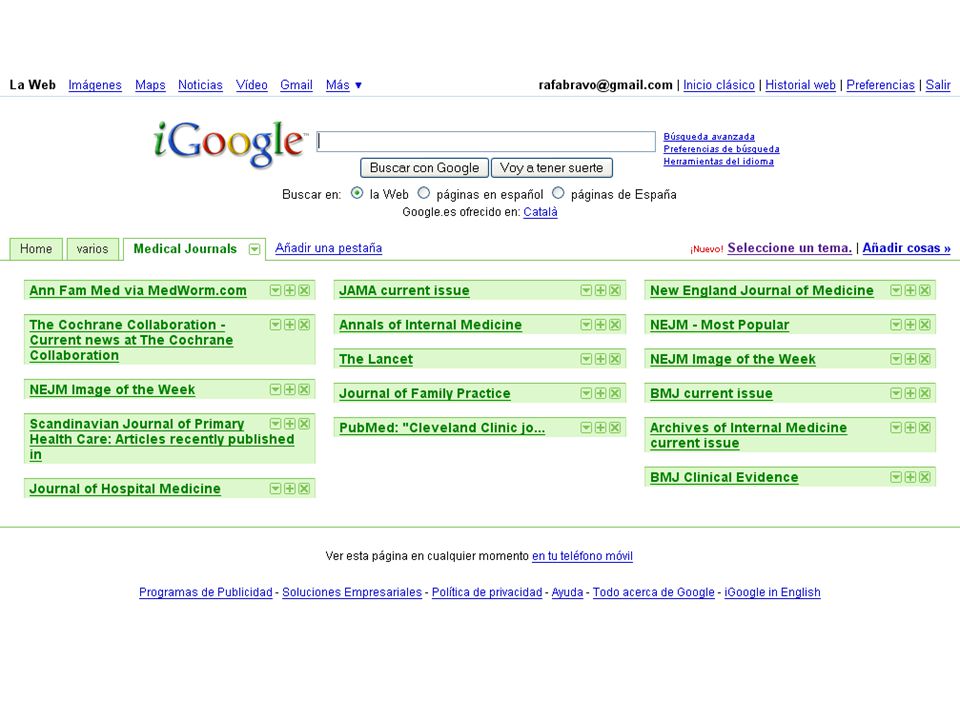Select the 'la Web' search radio button
Image resolution: width=960 pixels, height=720 pixels.
(357, 193)
